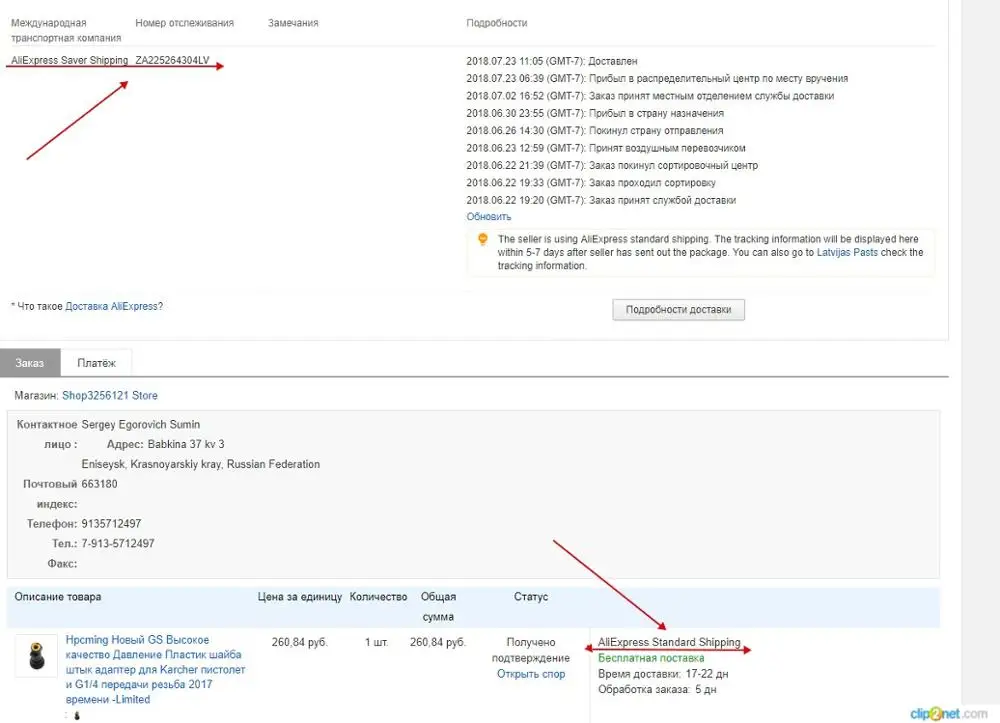Click 'Заказ проходил сортировку' entry
The width and height of the screenshot is (1000, 723).
591,183
